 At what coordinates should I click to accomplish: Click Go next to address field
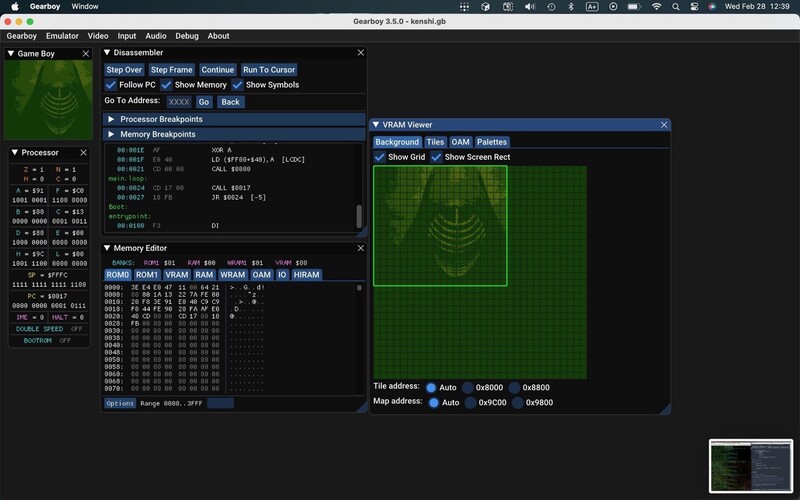point(204,102)
